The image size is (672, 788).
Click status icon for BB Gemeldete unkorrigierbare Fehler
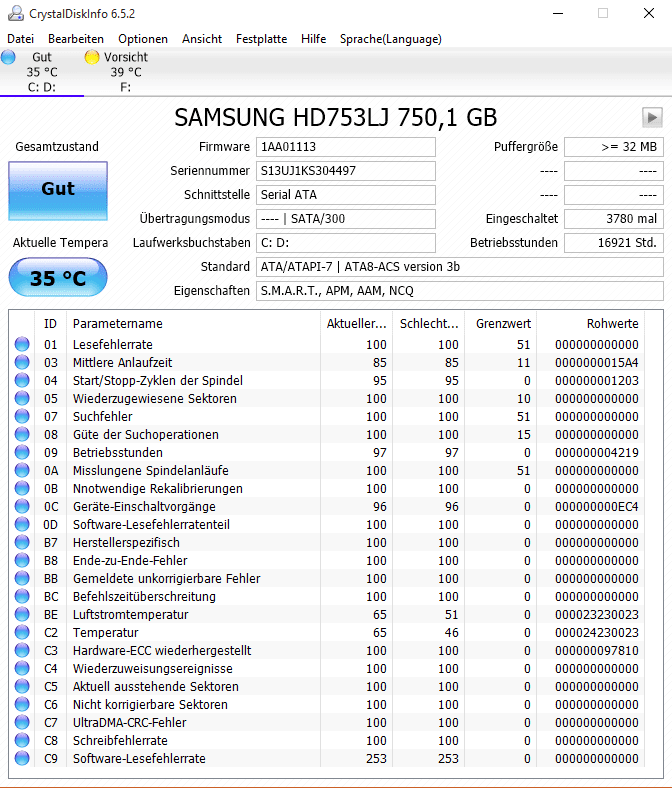point(22,578)
